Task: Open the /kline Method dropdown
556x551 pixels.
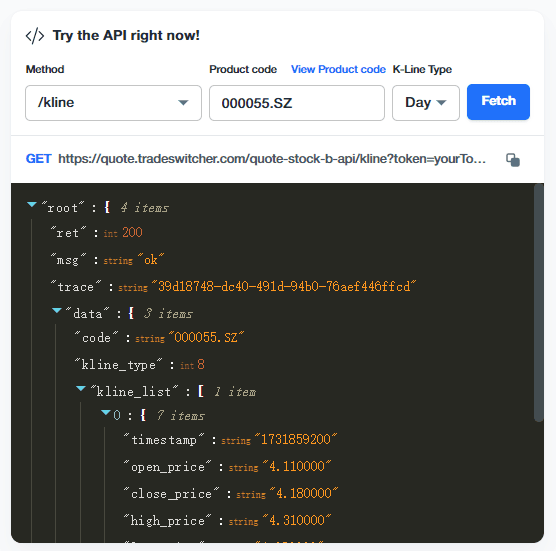Action: pyautogui.click(x=113, y=103)
